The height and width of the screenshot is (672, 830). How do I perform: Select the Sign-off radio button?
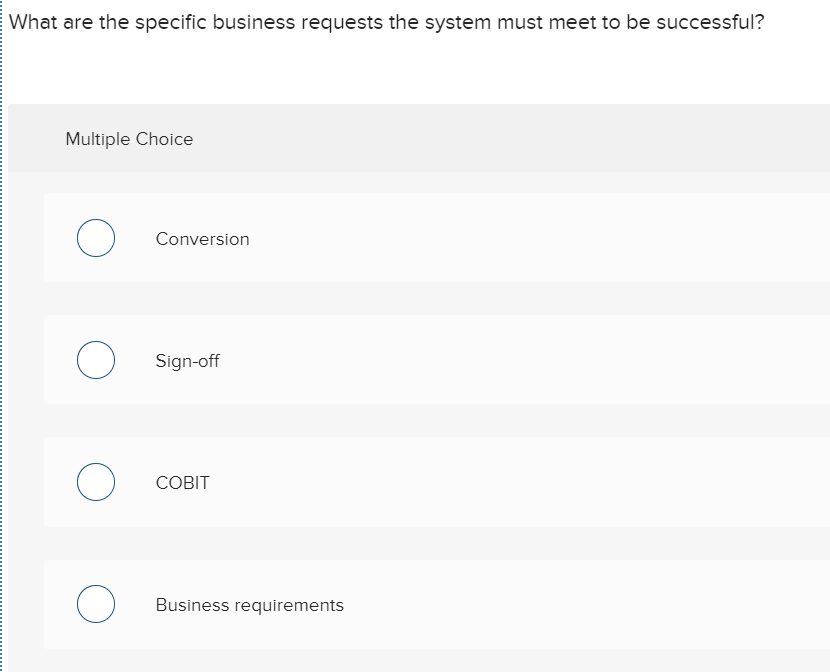coord(95,360)
